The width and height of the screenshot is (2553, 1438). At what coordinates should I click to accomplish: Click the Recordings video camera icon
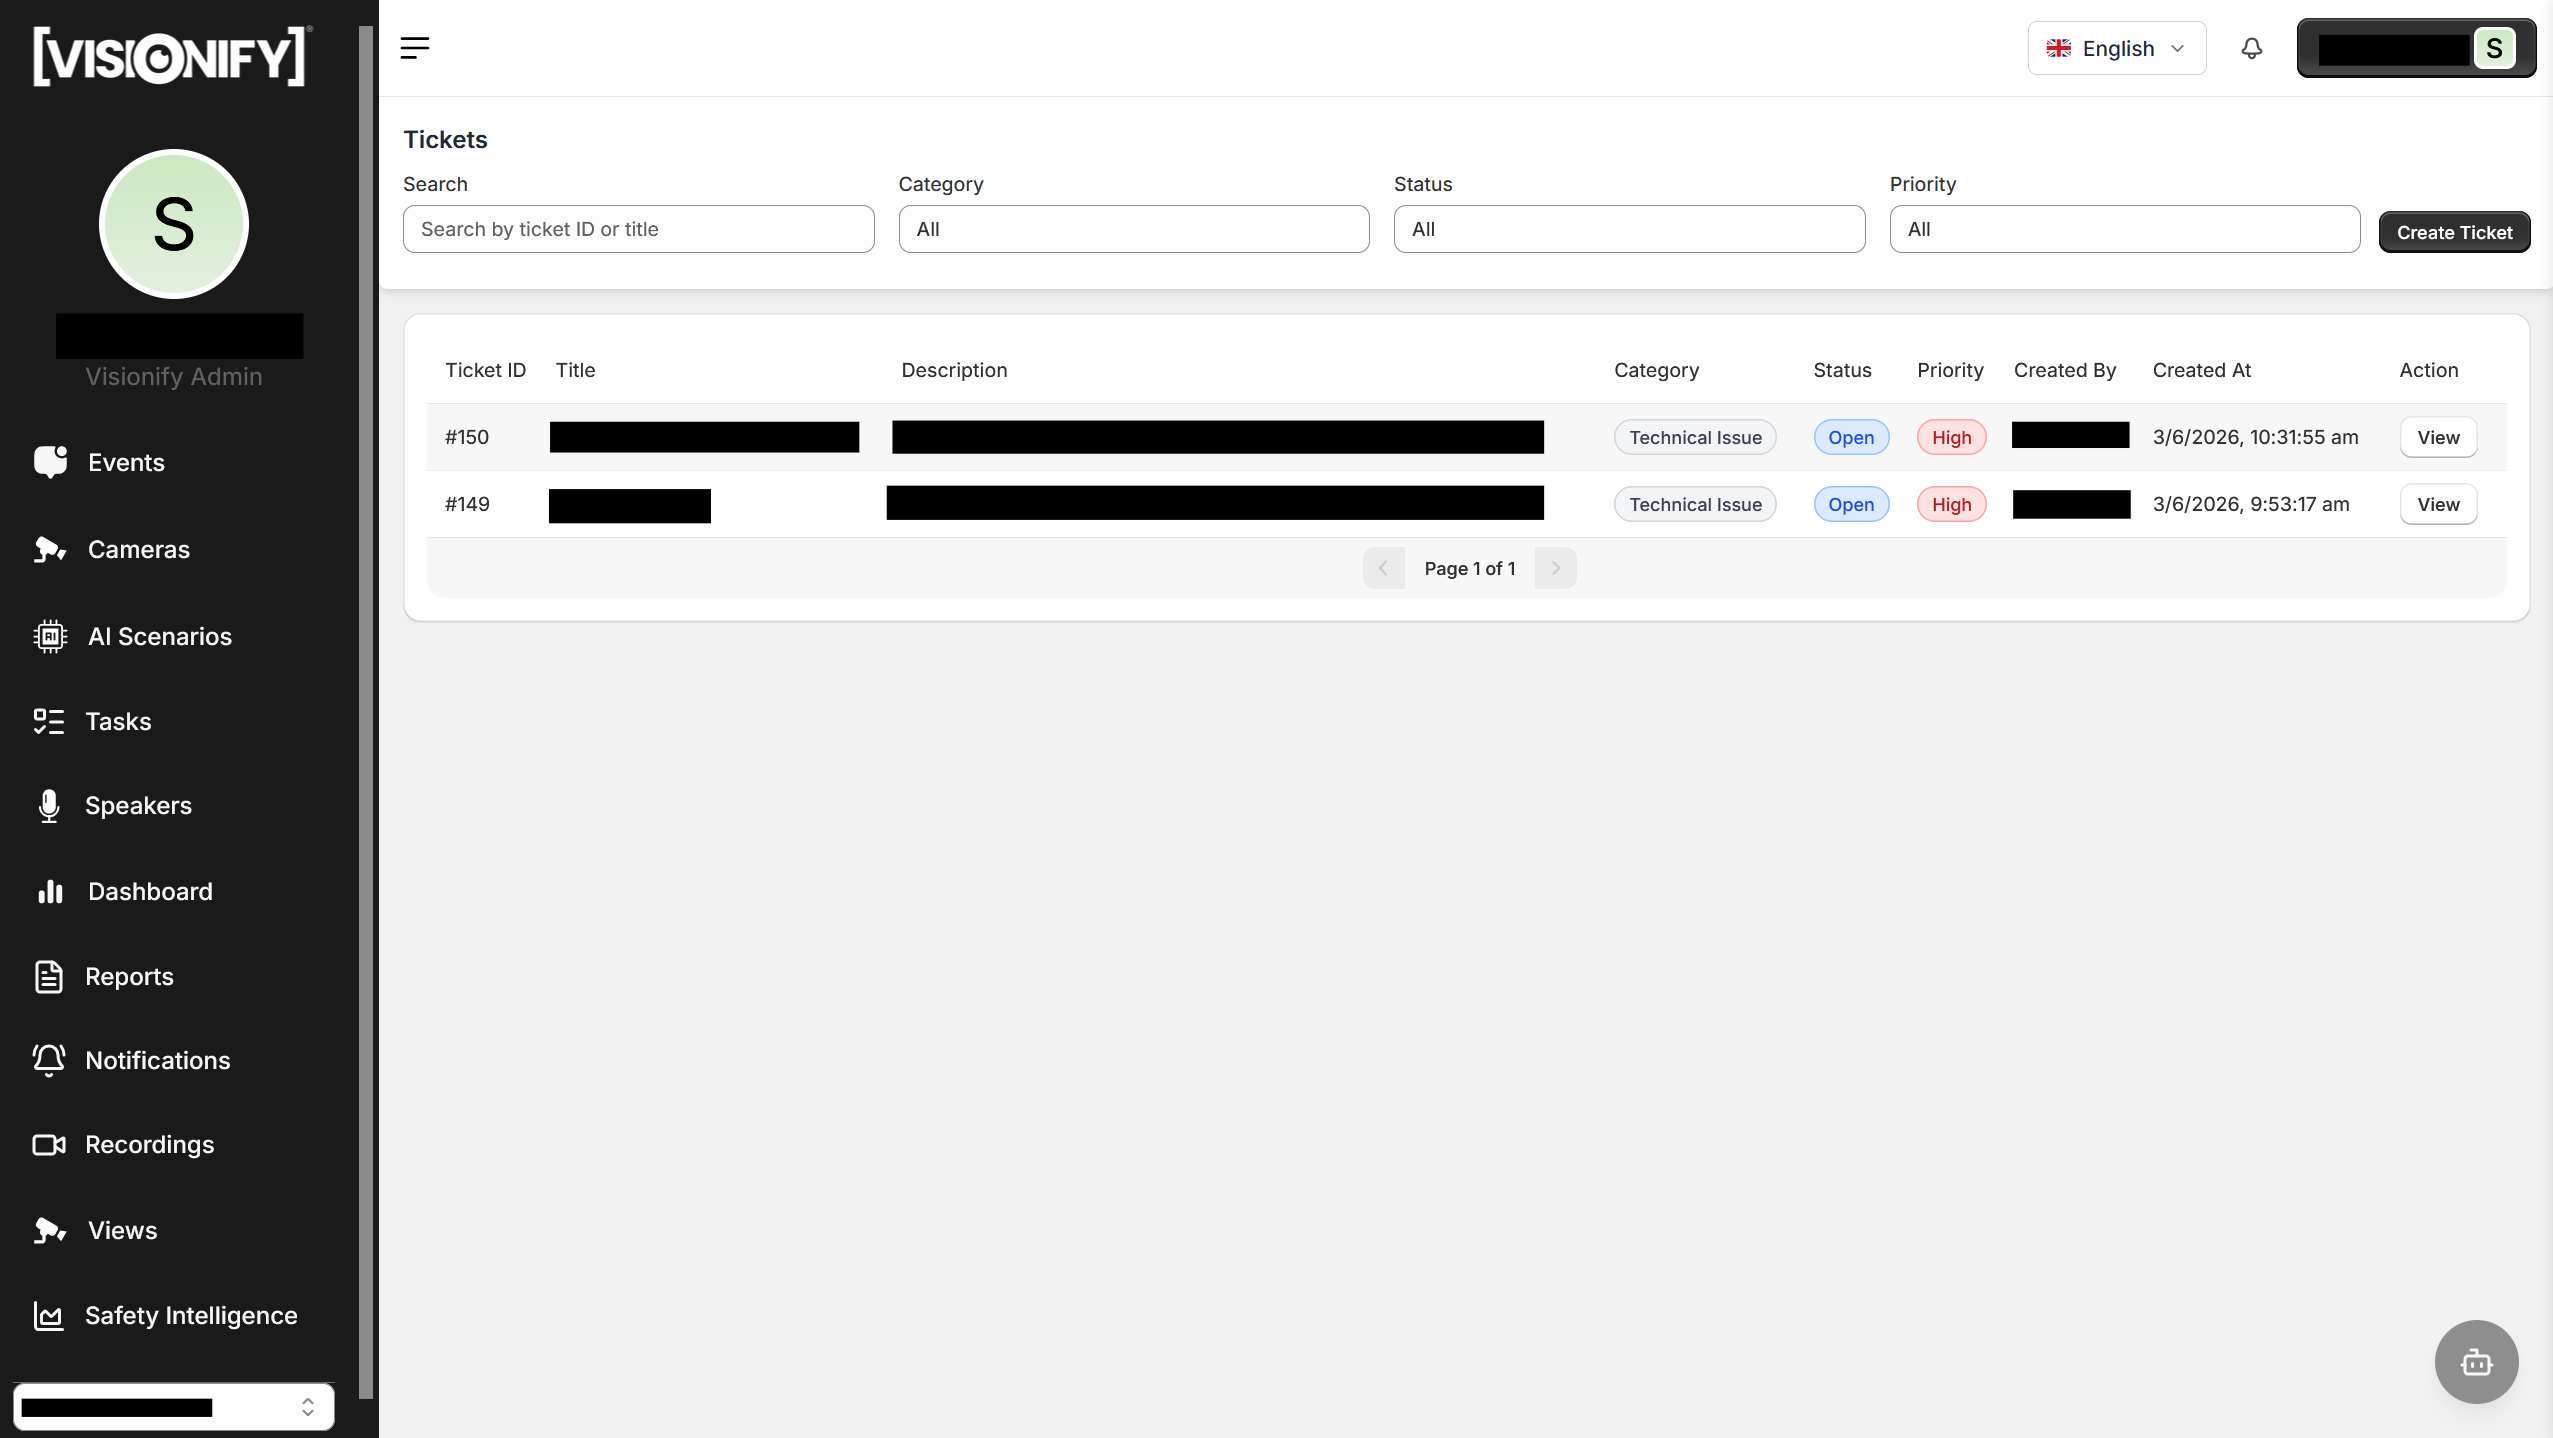(x=48, y=1144)
